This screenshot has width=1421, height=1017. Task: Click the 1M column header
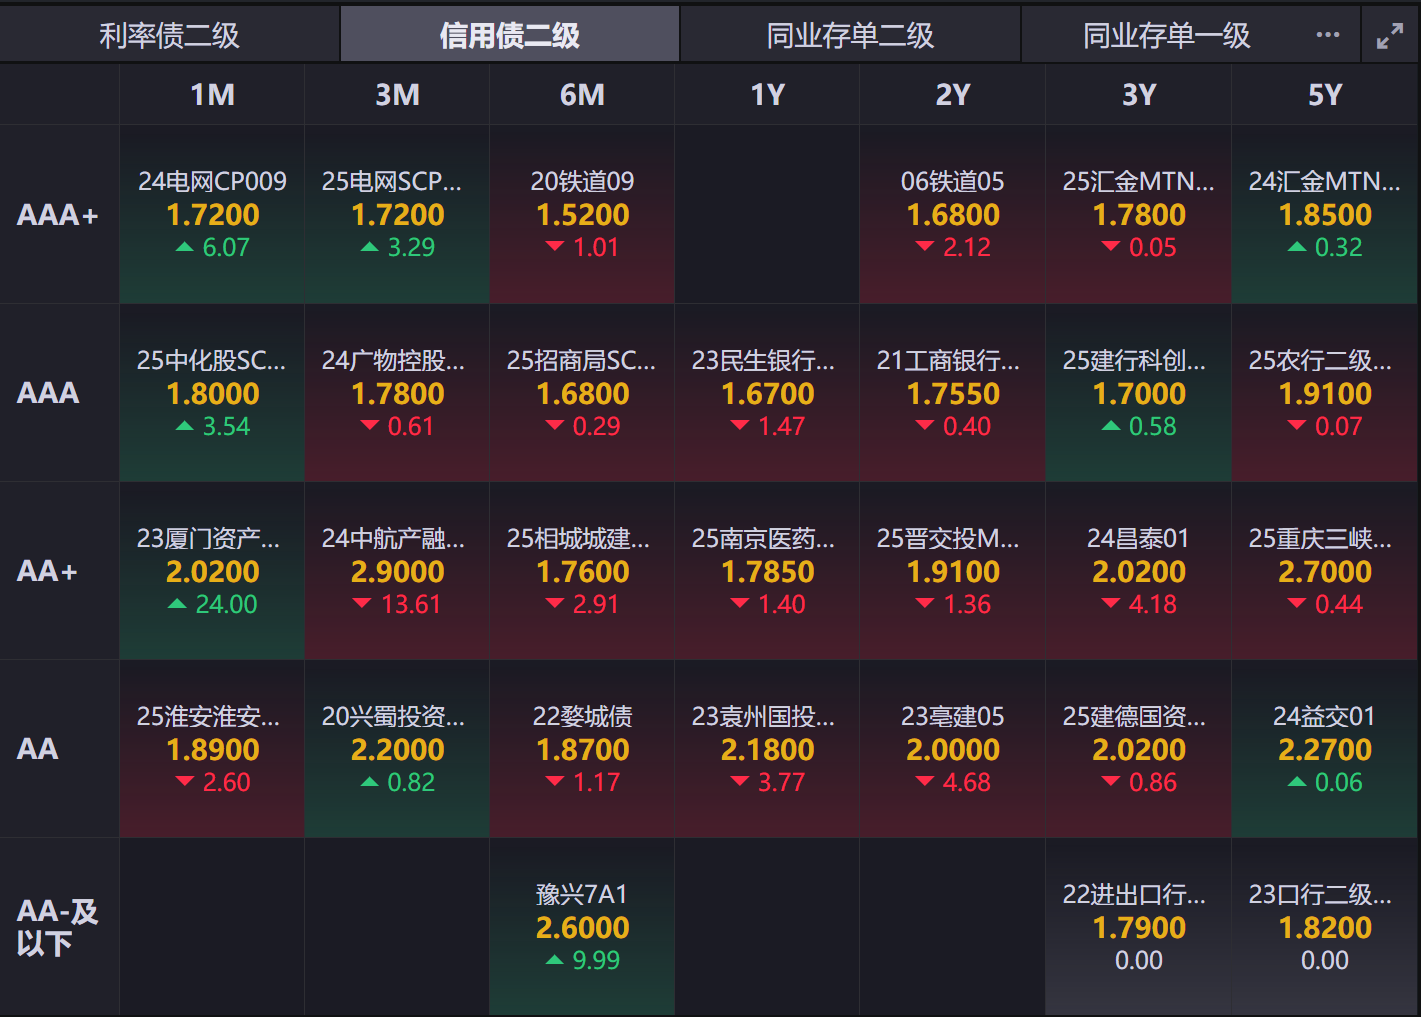[x=212, y=95]
